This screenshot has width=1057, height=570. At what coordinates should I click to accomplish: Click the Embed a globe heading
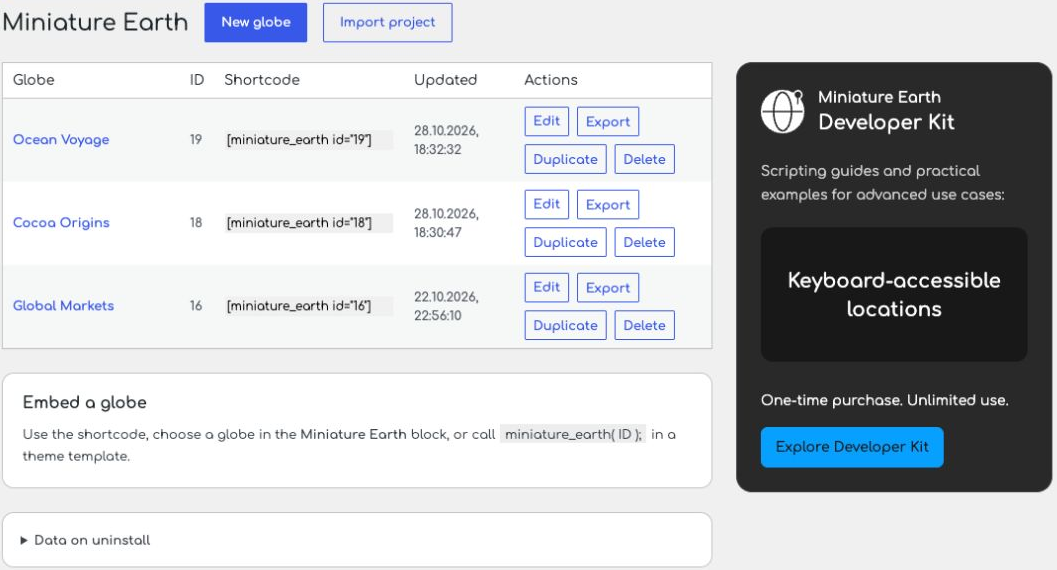tap(84, 402)
